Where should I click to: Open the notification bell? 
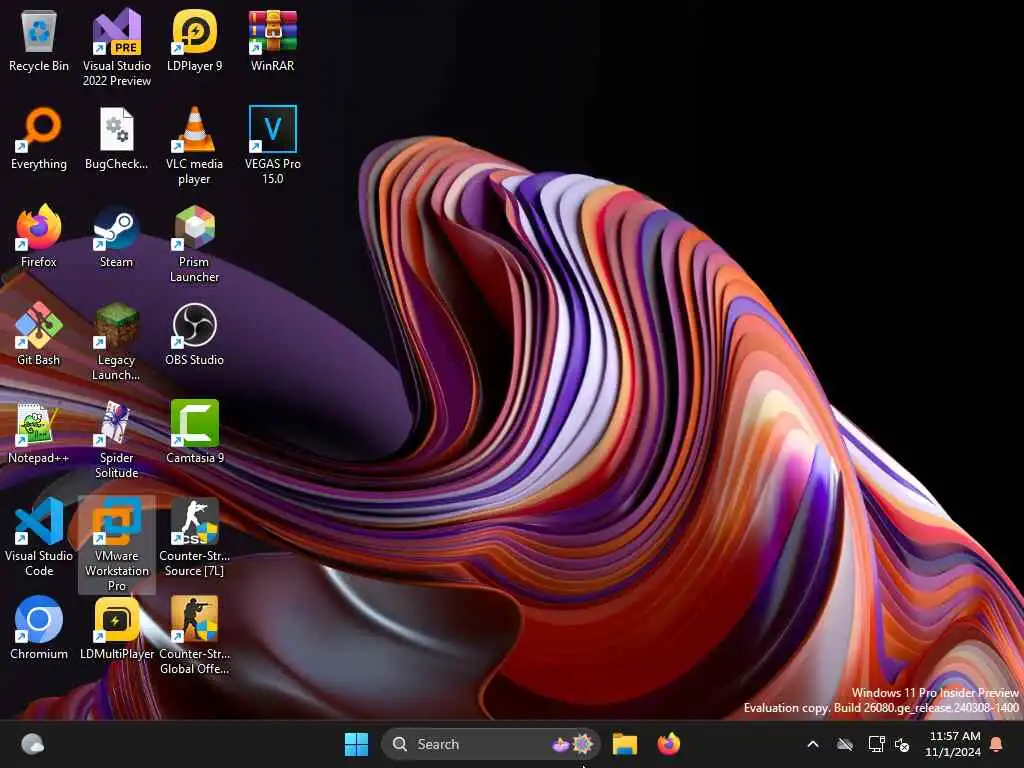(996, 744)
